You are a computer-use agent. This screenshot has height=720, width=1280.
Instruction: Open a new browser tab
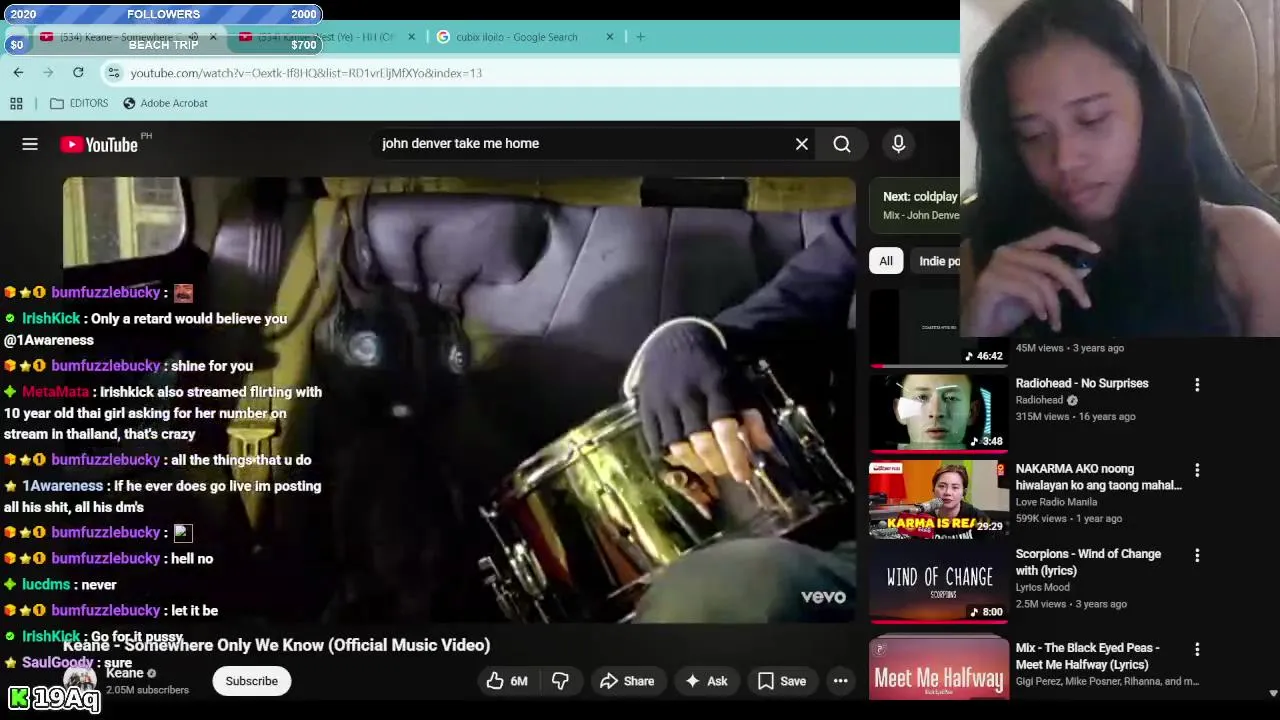click(641, 37)
